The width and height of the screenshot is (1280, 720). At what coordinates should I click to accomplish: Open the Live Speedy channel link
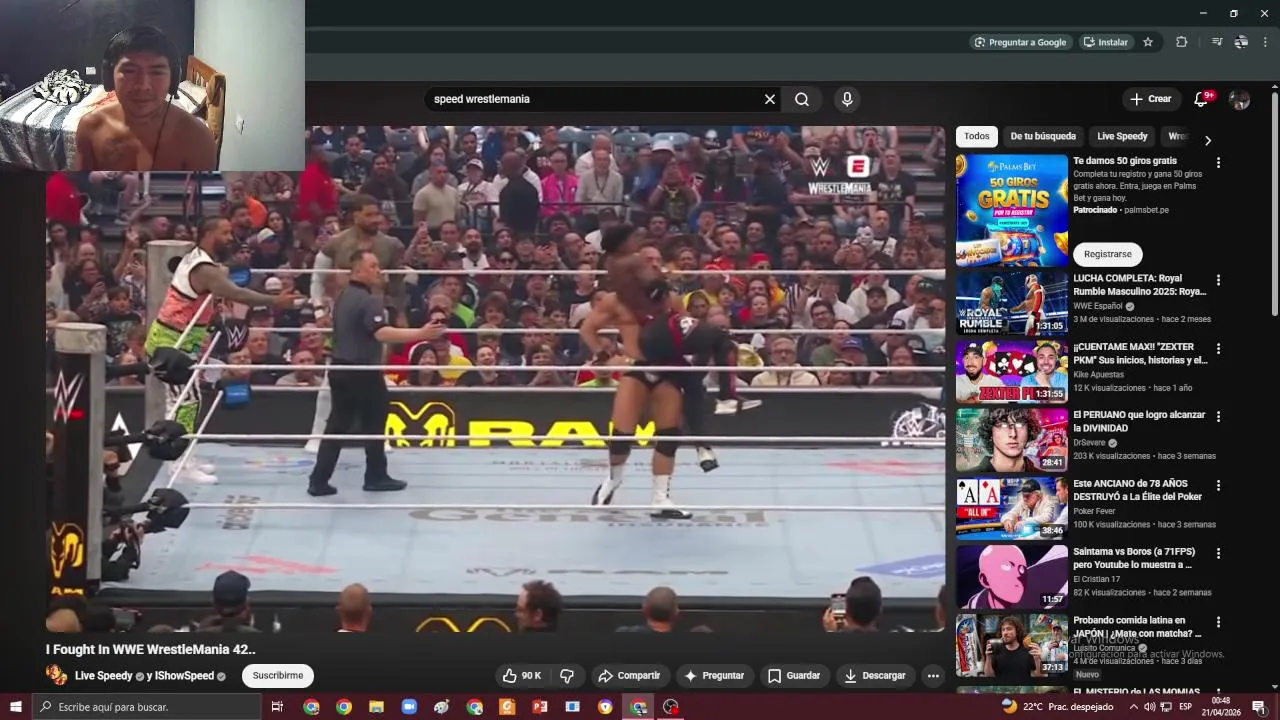[x=103, y=676]
